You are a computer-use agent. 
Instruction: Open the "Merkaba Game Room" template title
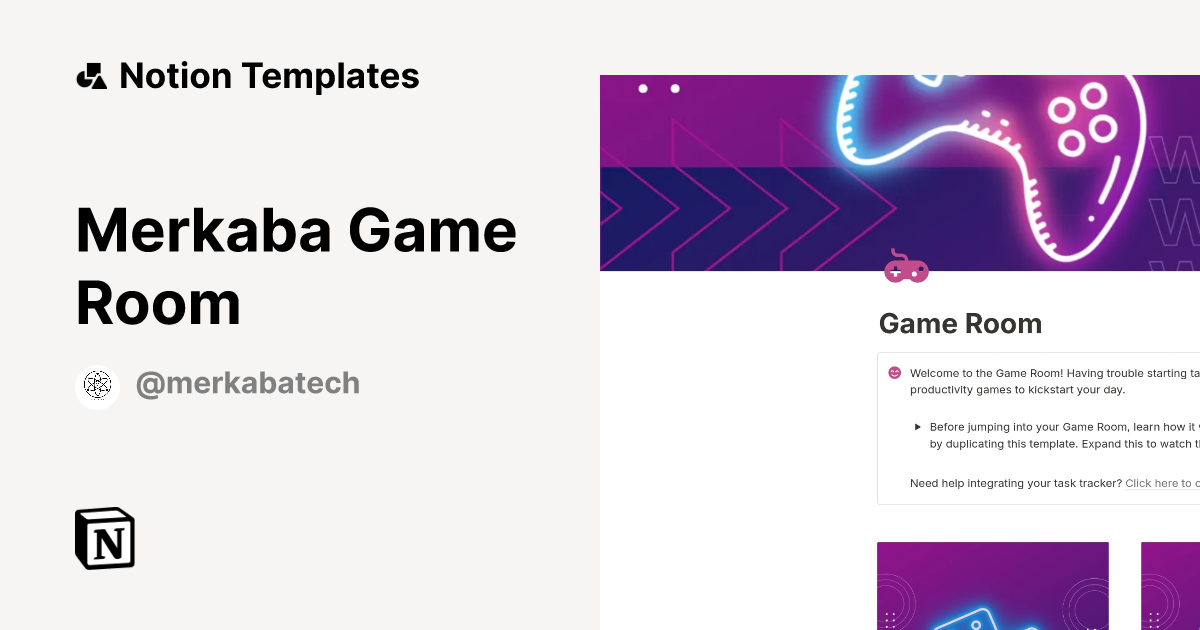point(296,265)
